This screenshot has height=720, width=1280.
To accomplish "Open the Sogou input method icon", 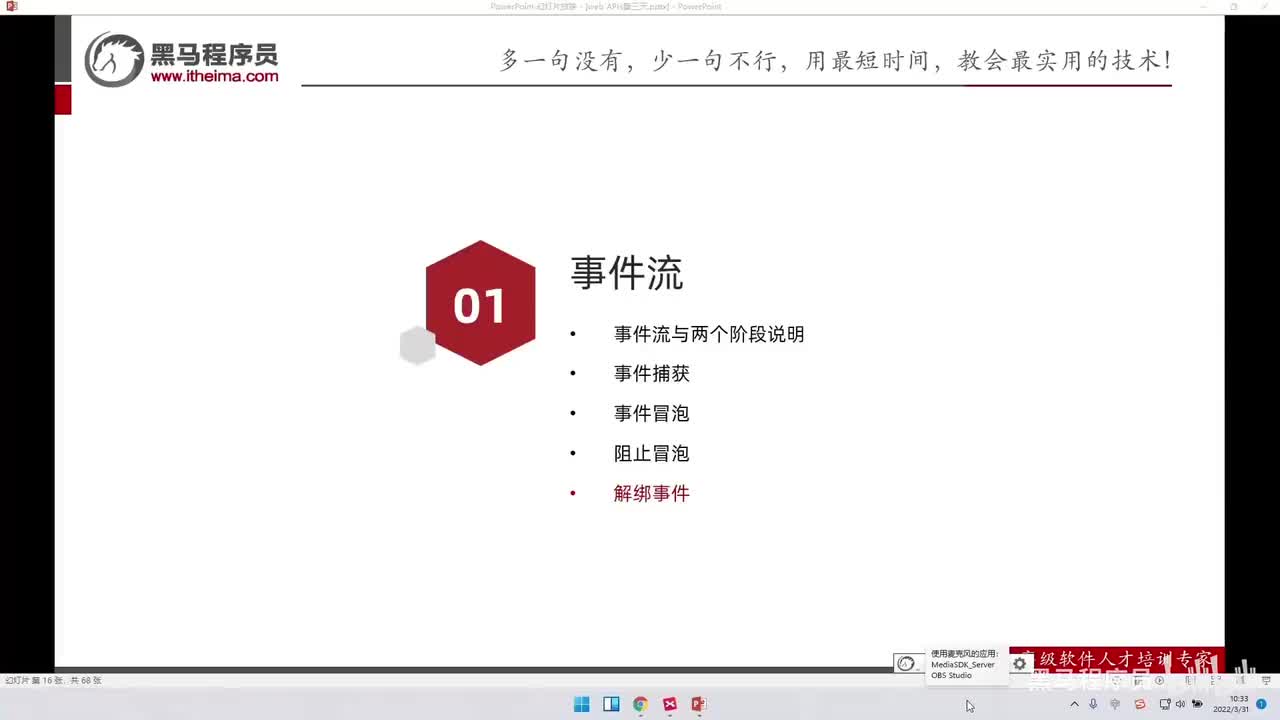I will coord(1139,704).
